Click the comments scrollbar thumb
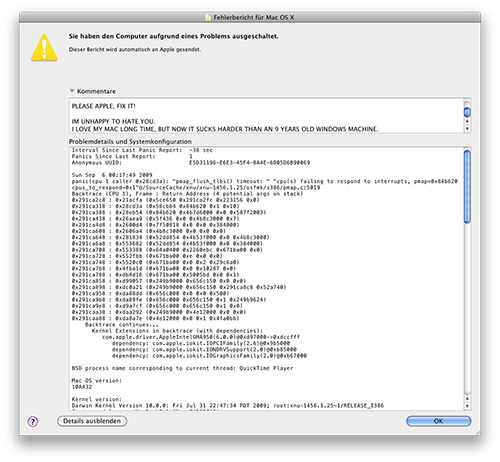Image resolution: width=500 pixels, height=462 pixels. (467, 112)
